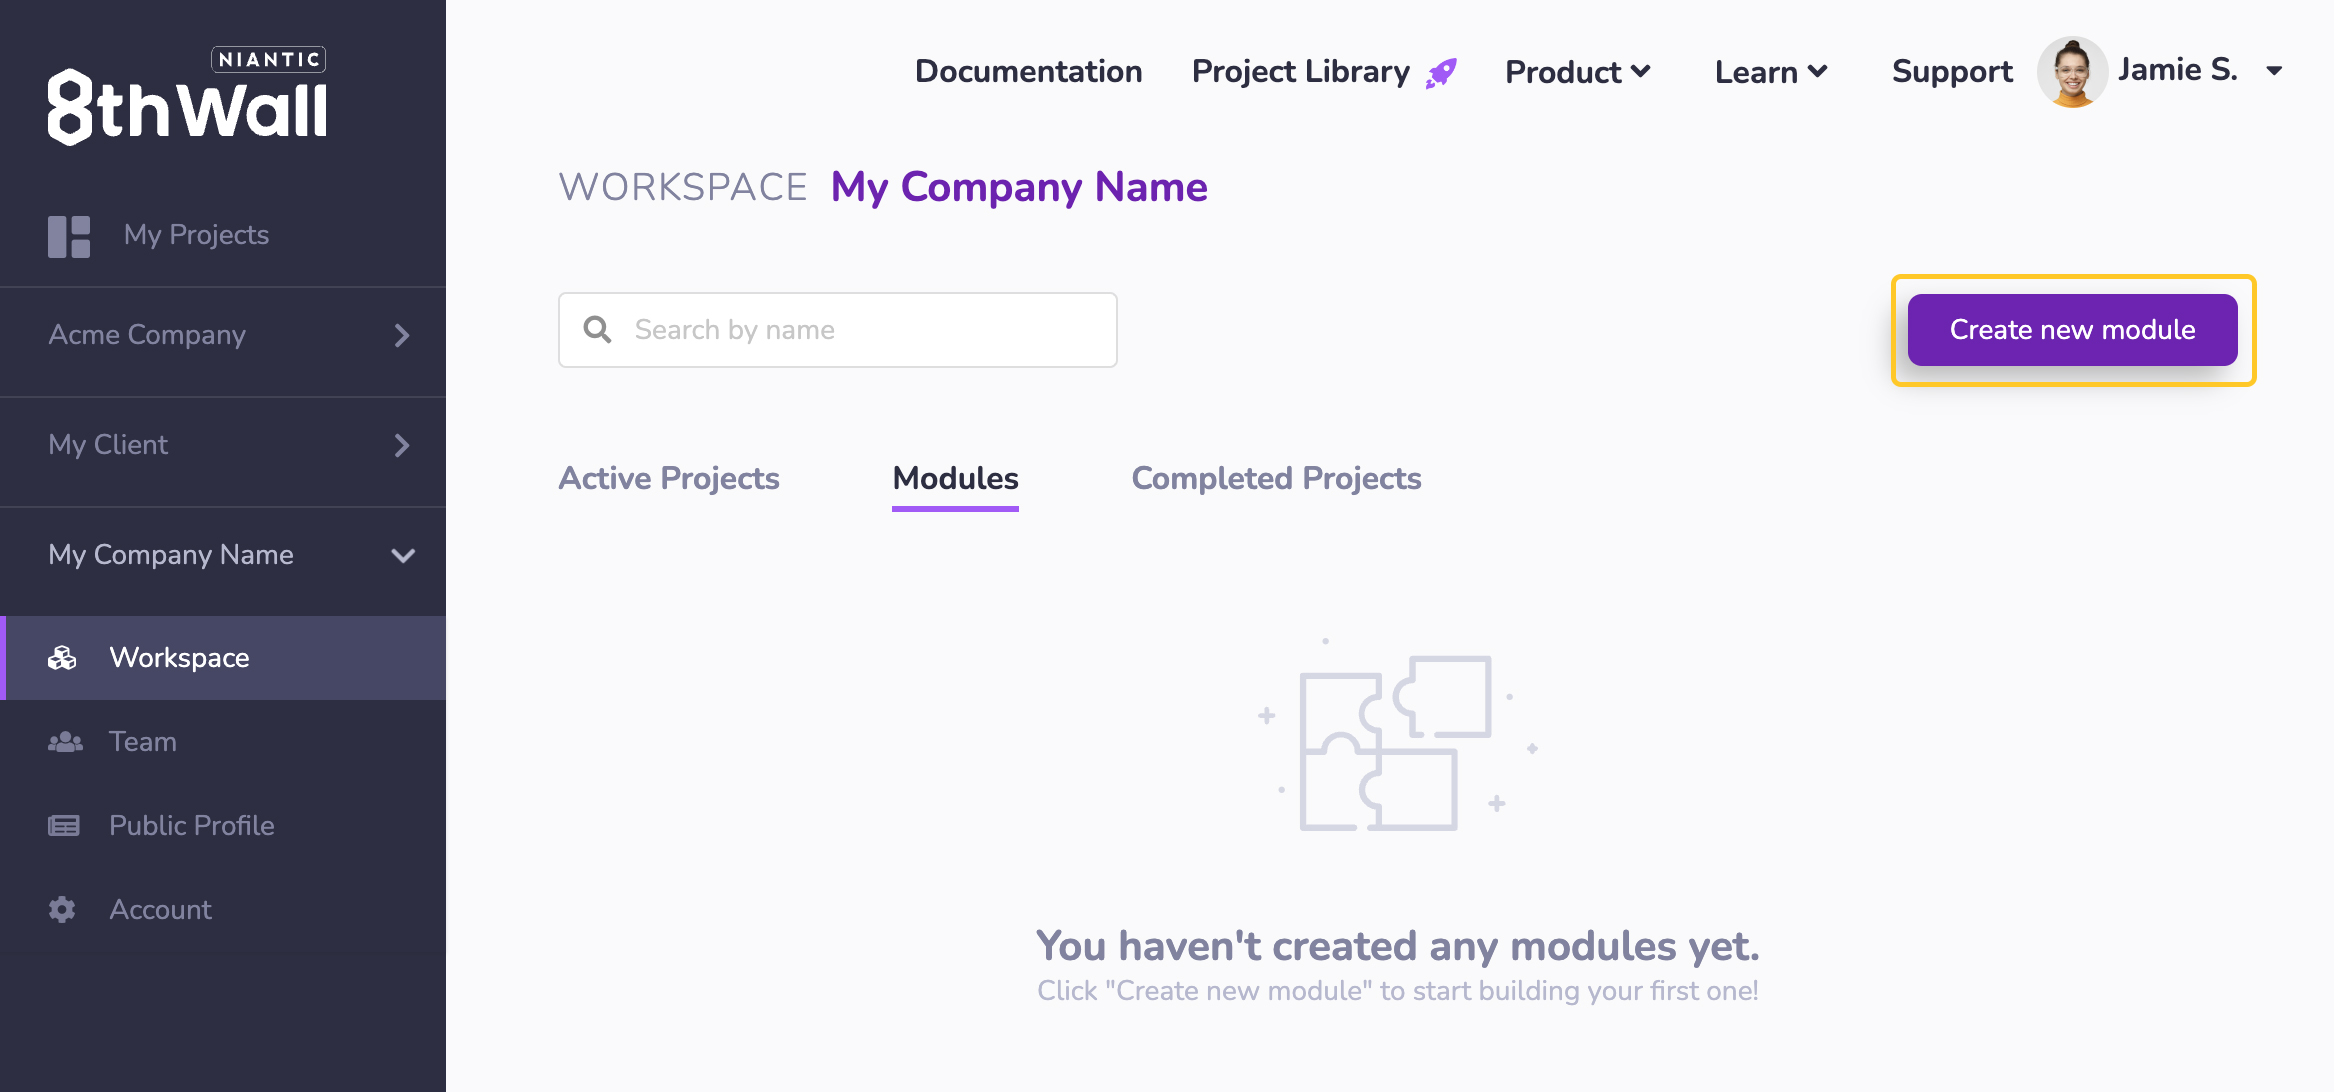Open user account dropdown arrow

tap(2274, 71)
